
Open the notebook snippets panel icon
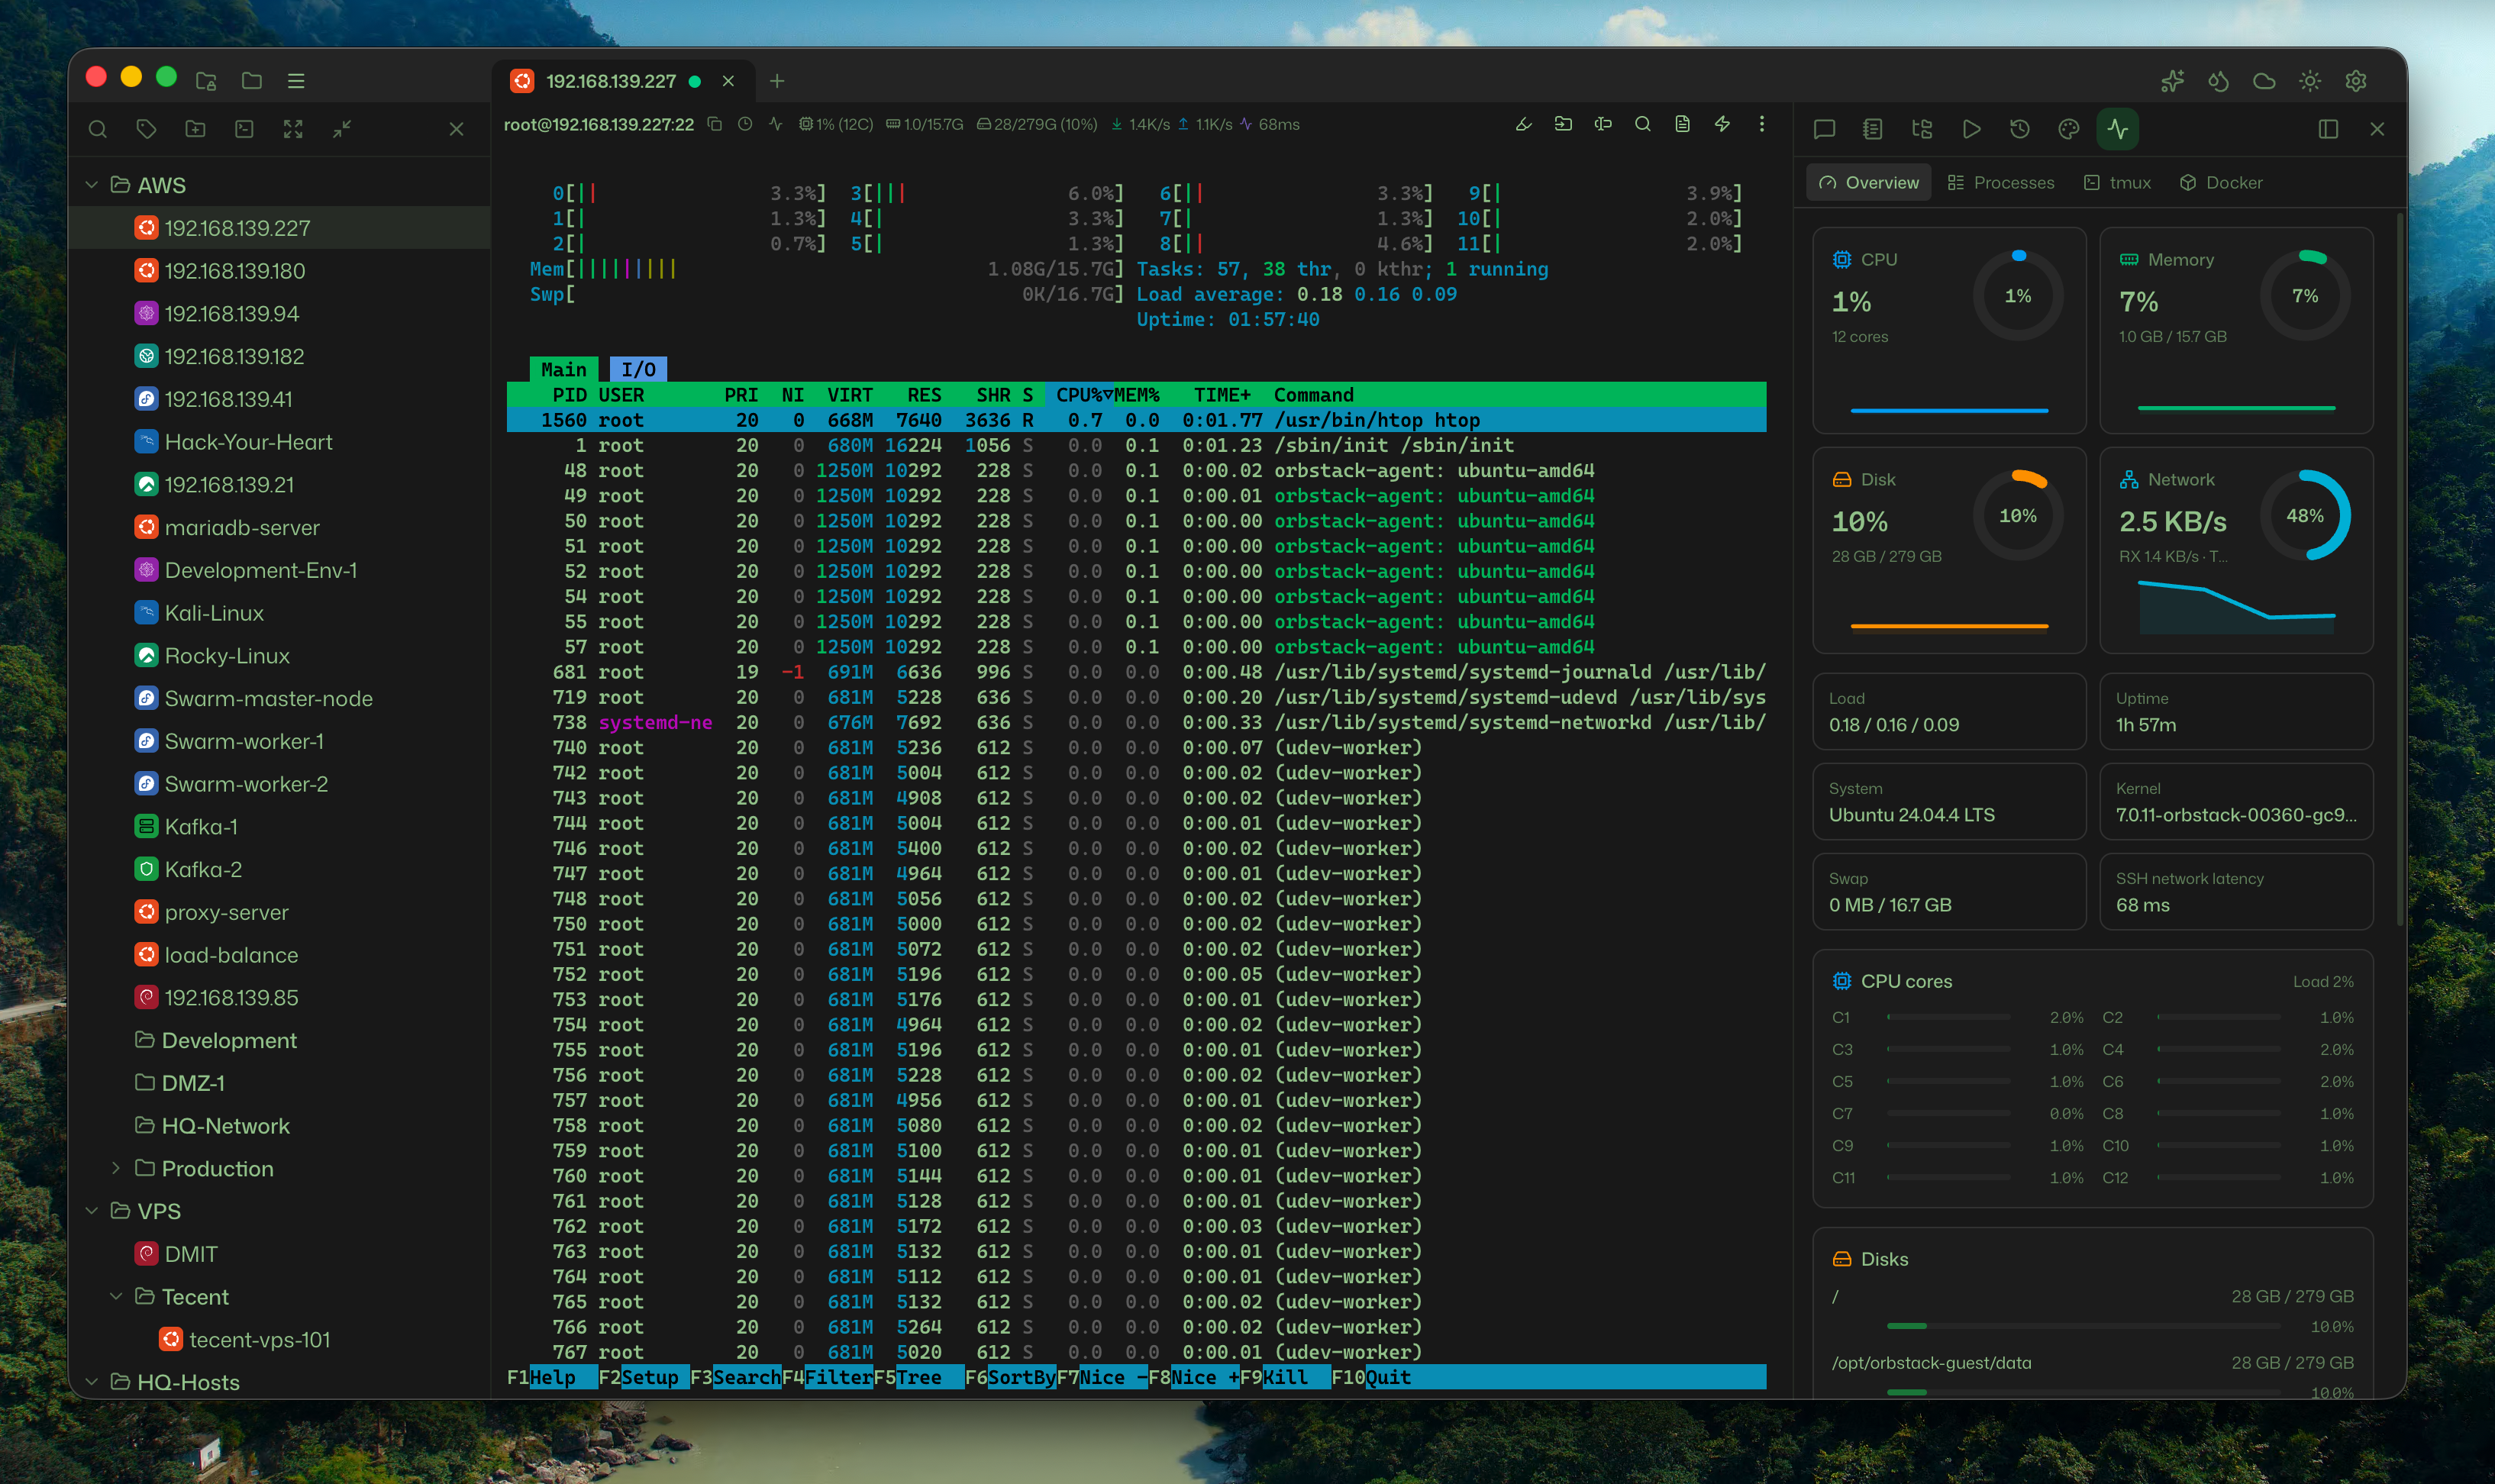click(x=1873, y=129)
